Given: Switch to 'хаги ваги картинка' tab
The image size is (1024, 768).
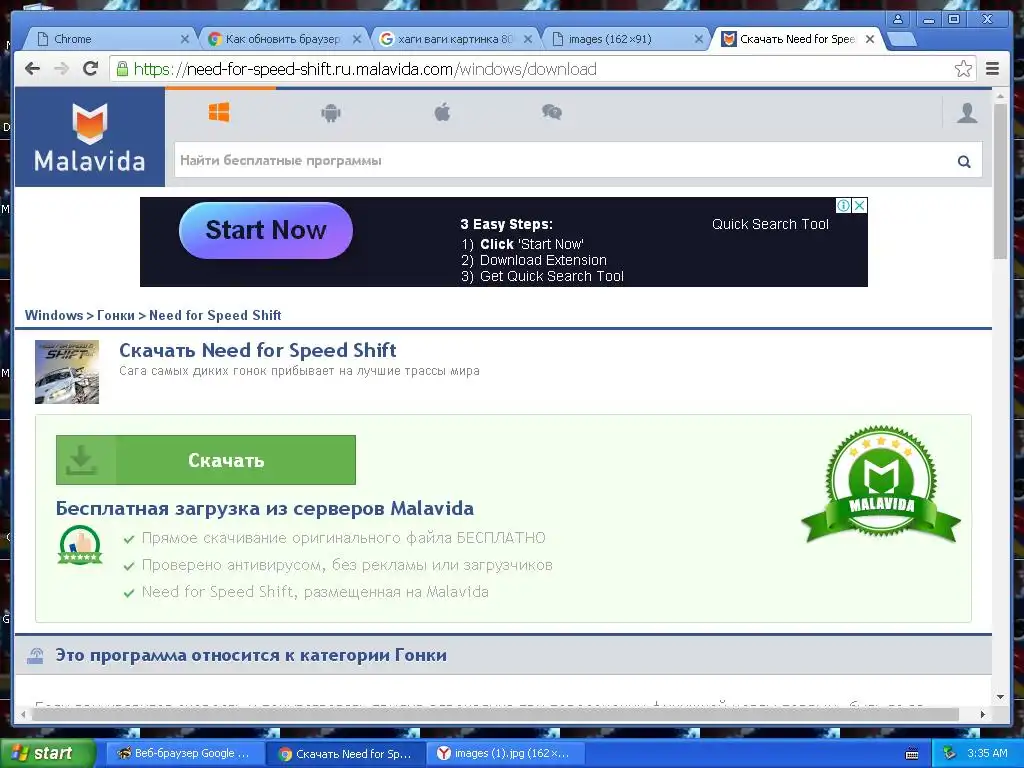Looking at the screenshot, I should click(455, 39).
